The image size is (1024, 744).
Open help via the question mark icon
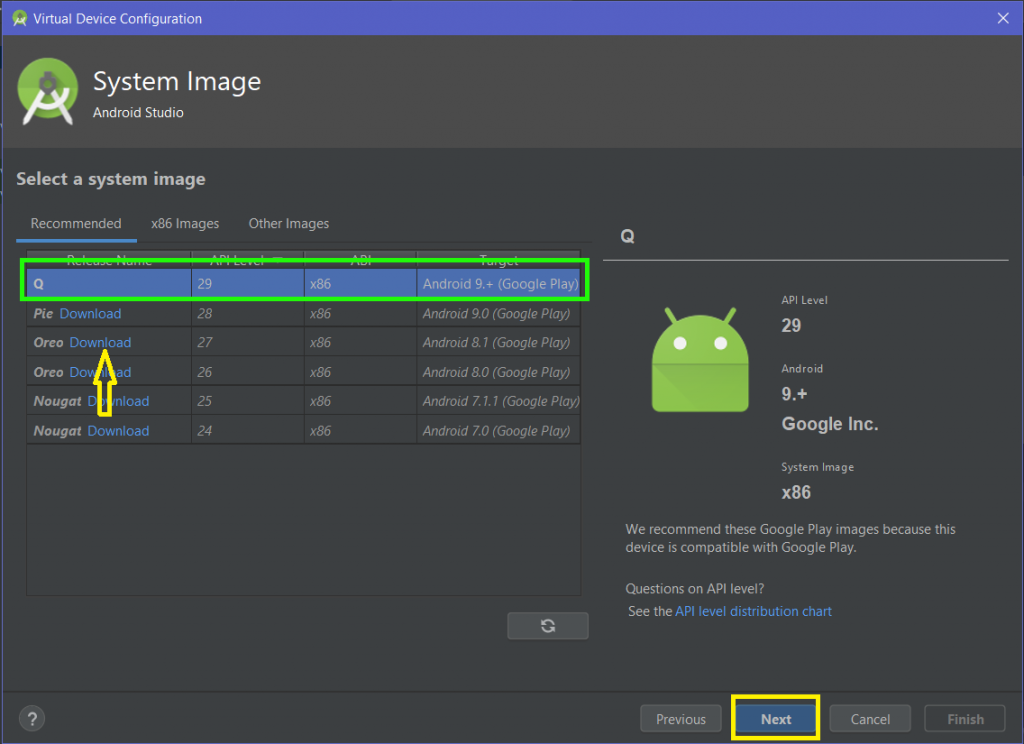(31, 718)
